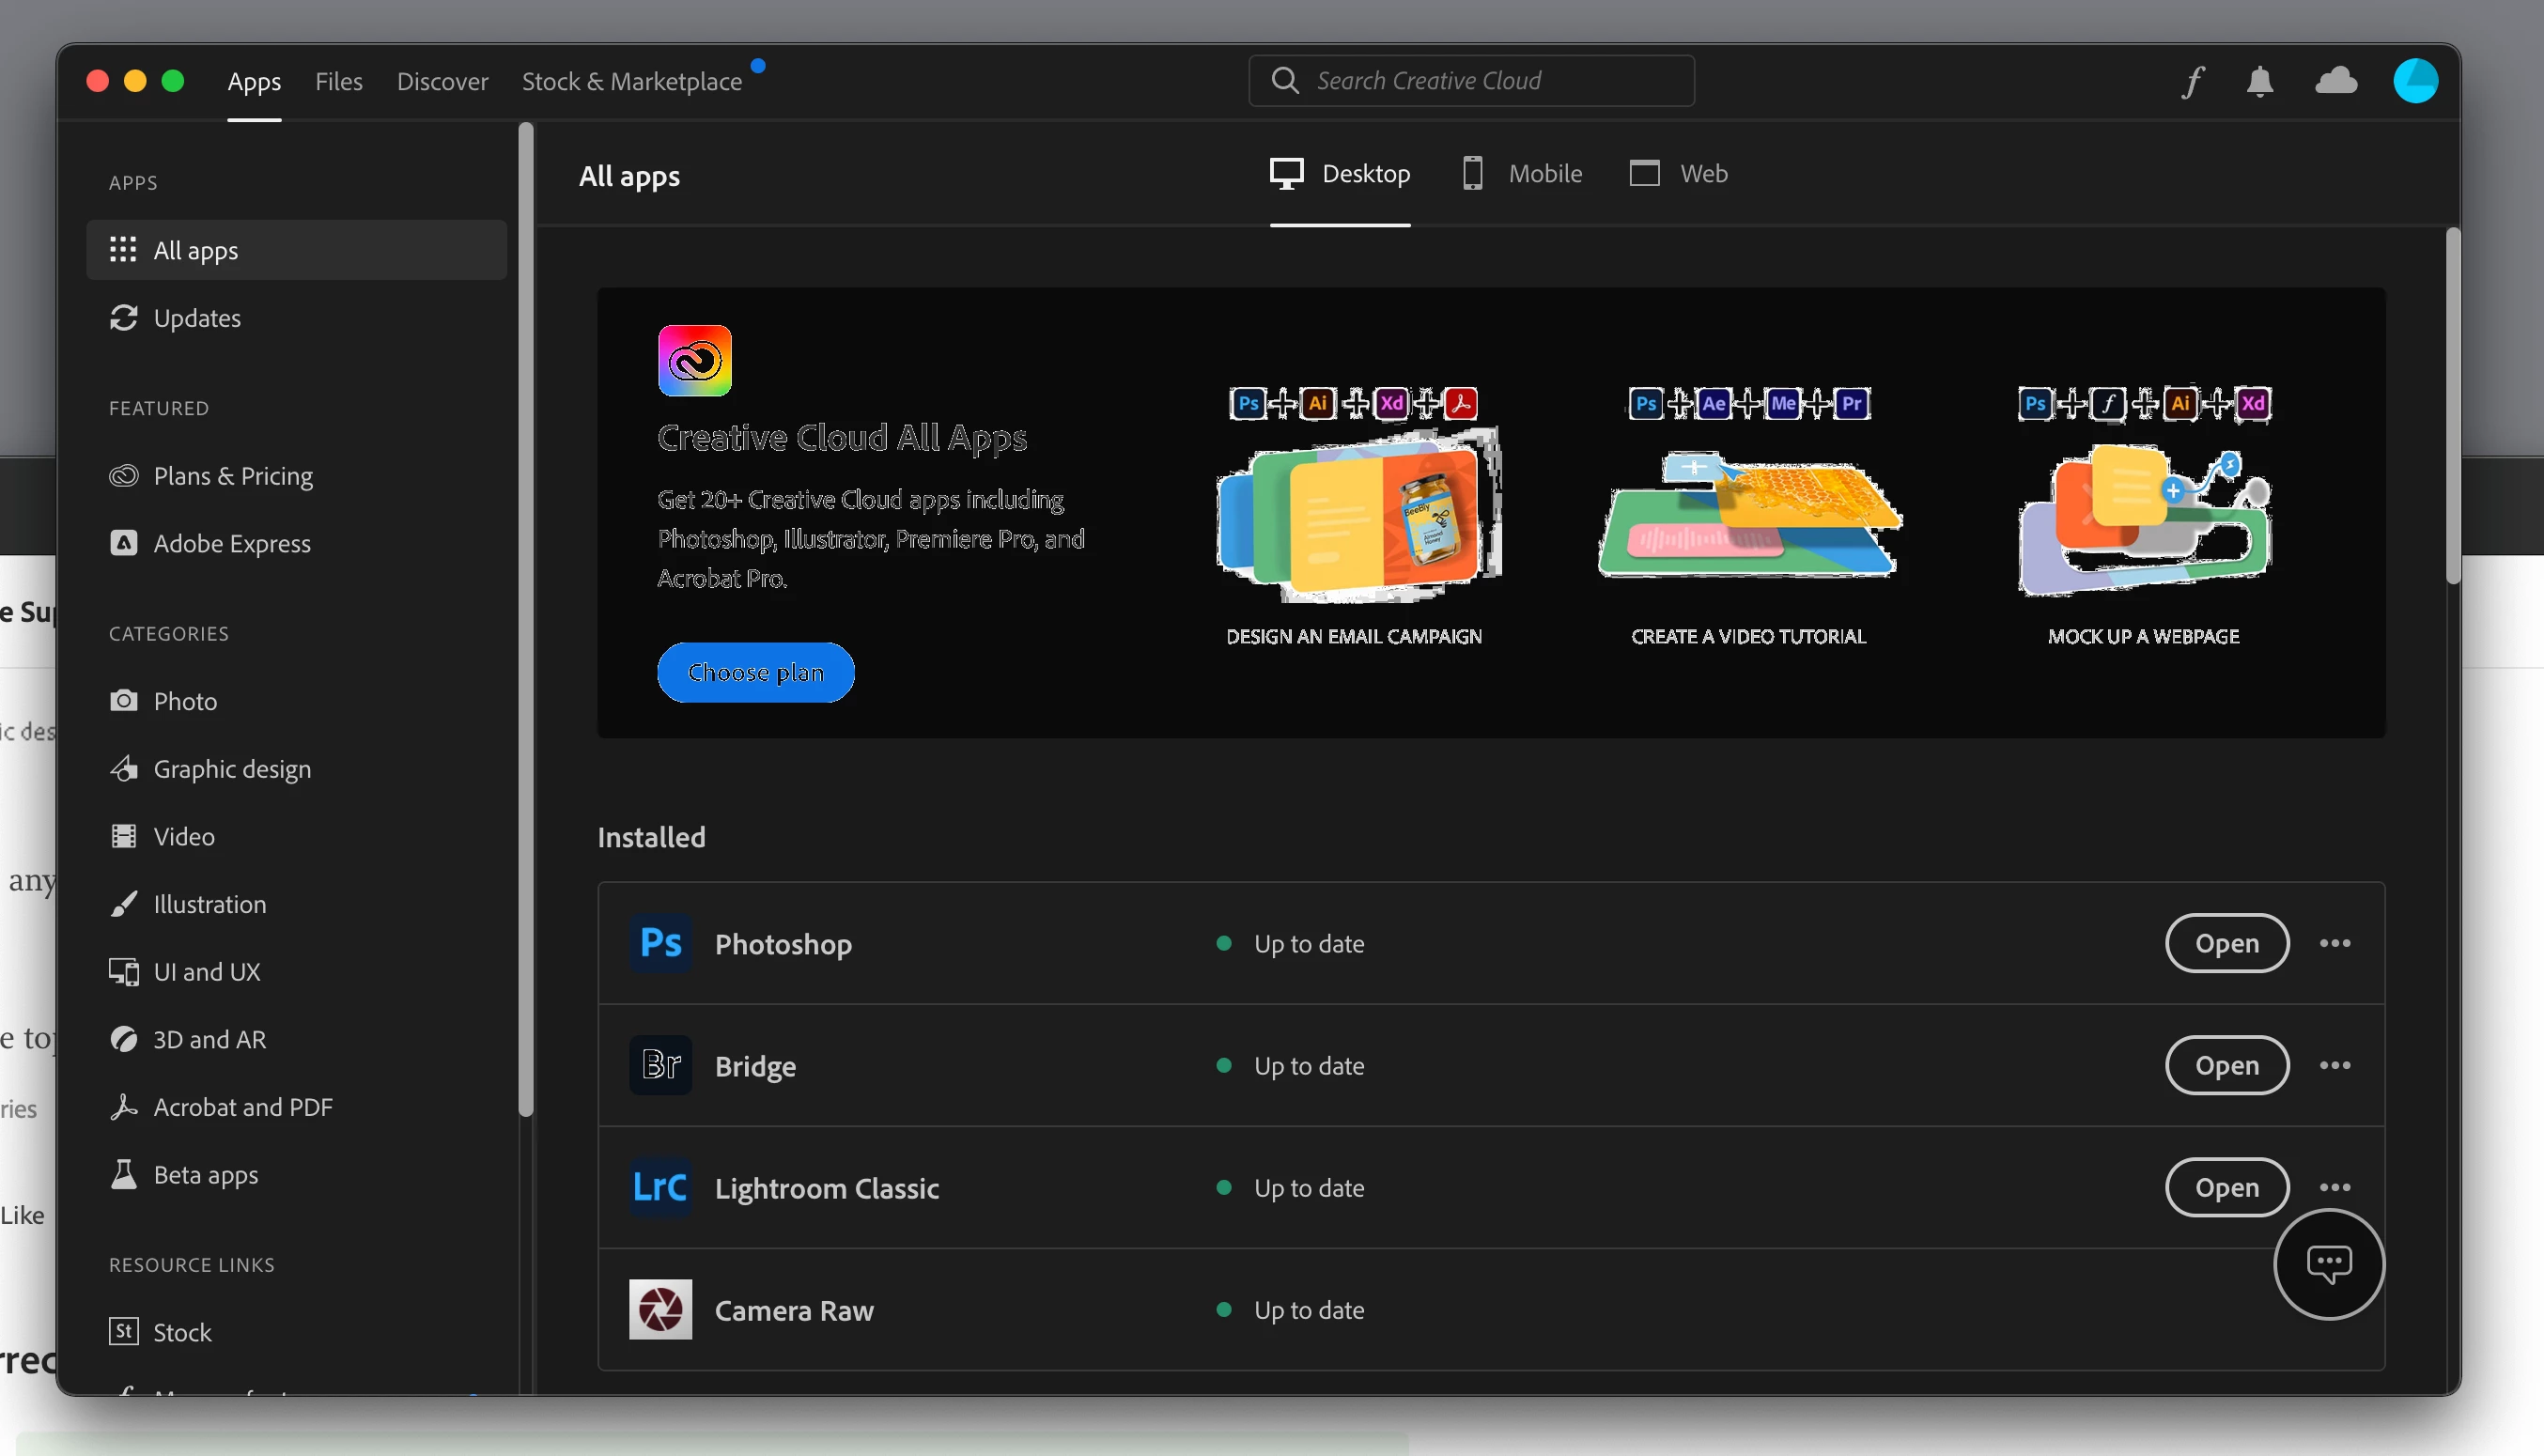2544x1456 pixels.
Task: Click Open button for Bridge
Action: coord(2226,1065)
